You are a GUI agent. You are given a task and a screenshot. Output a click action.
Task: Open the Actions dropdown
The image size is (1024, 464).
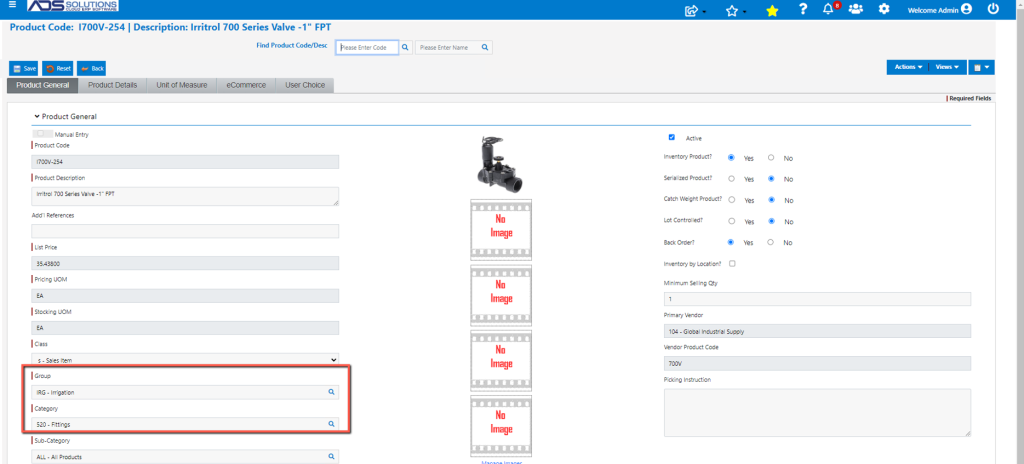tap(908, 67)
